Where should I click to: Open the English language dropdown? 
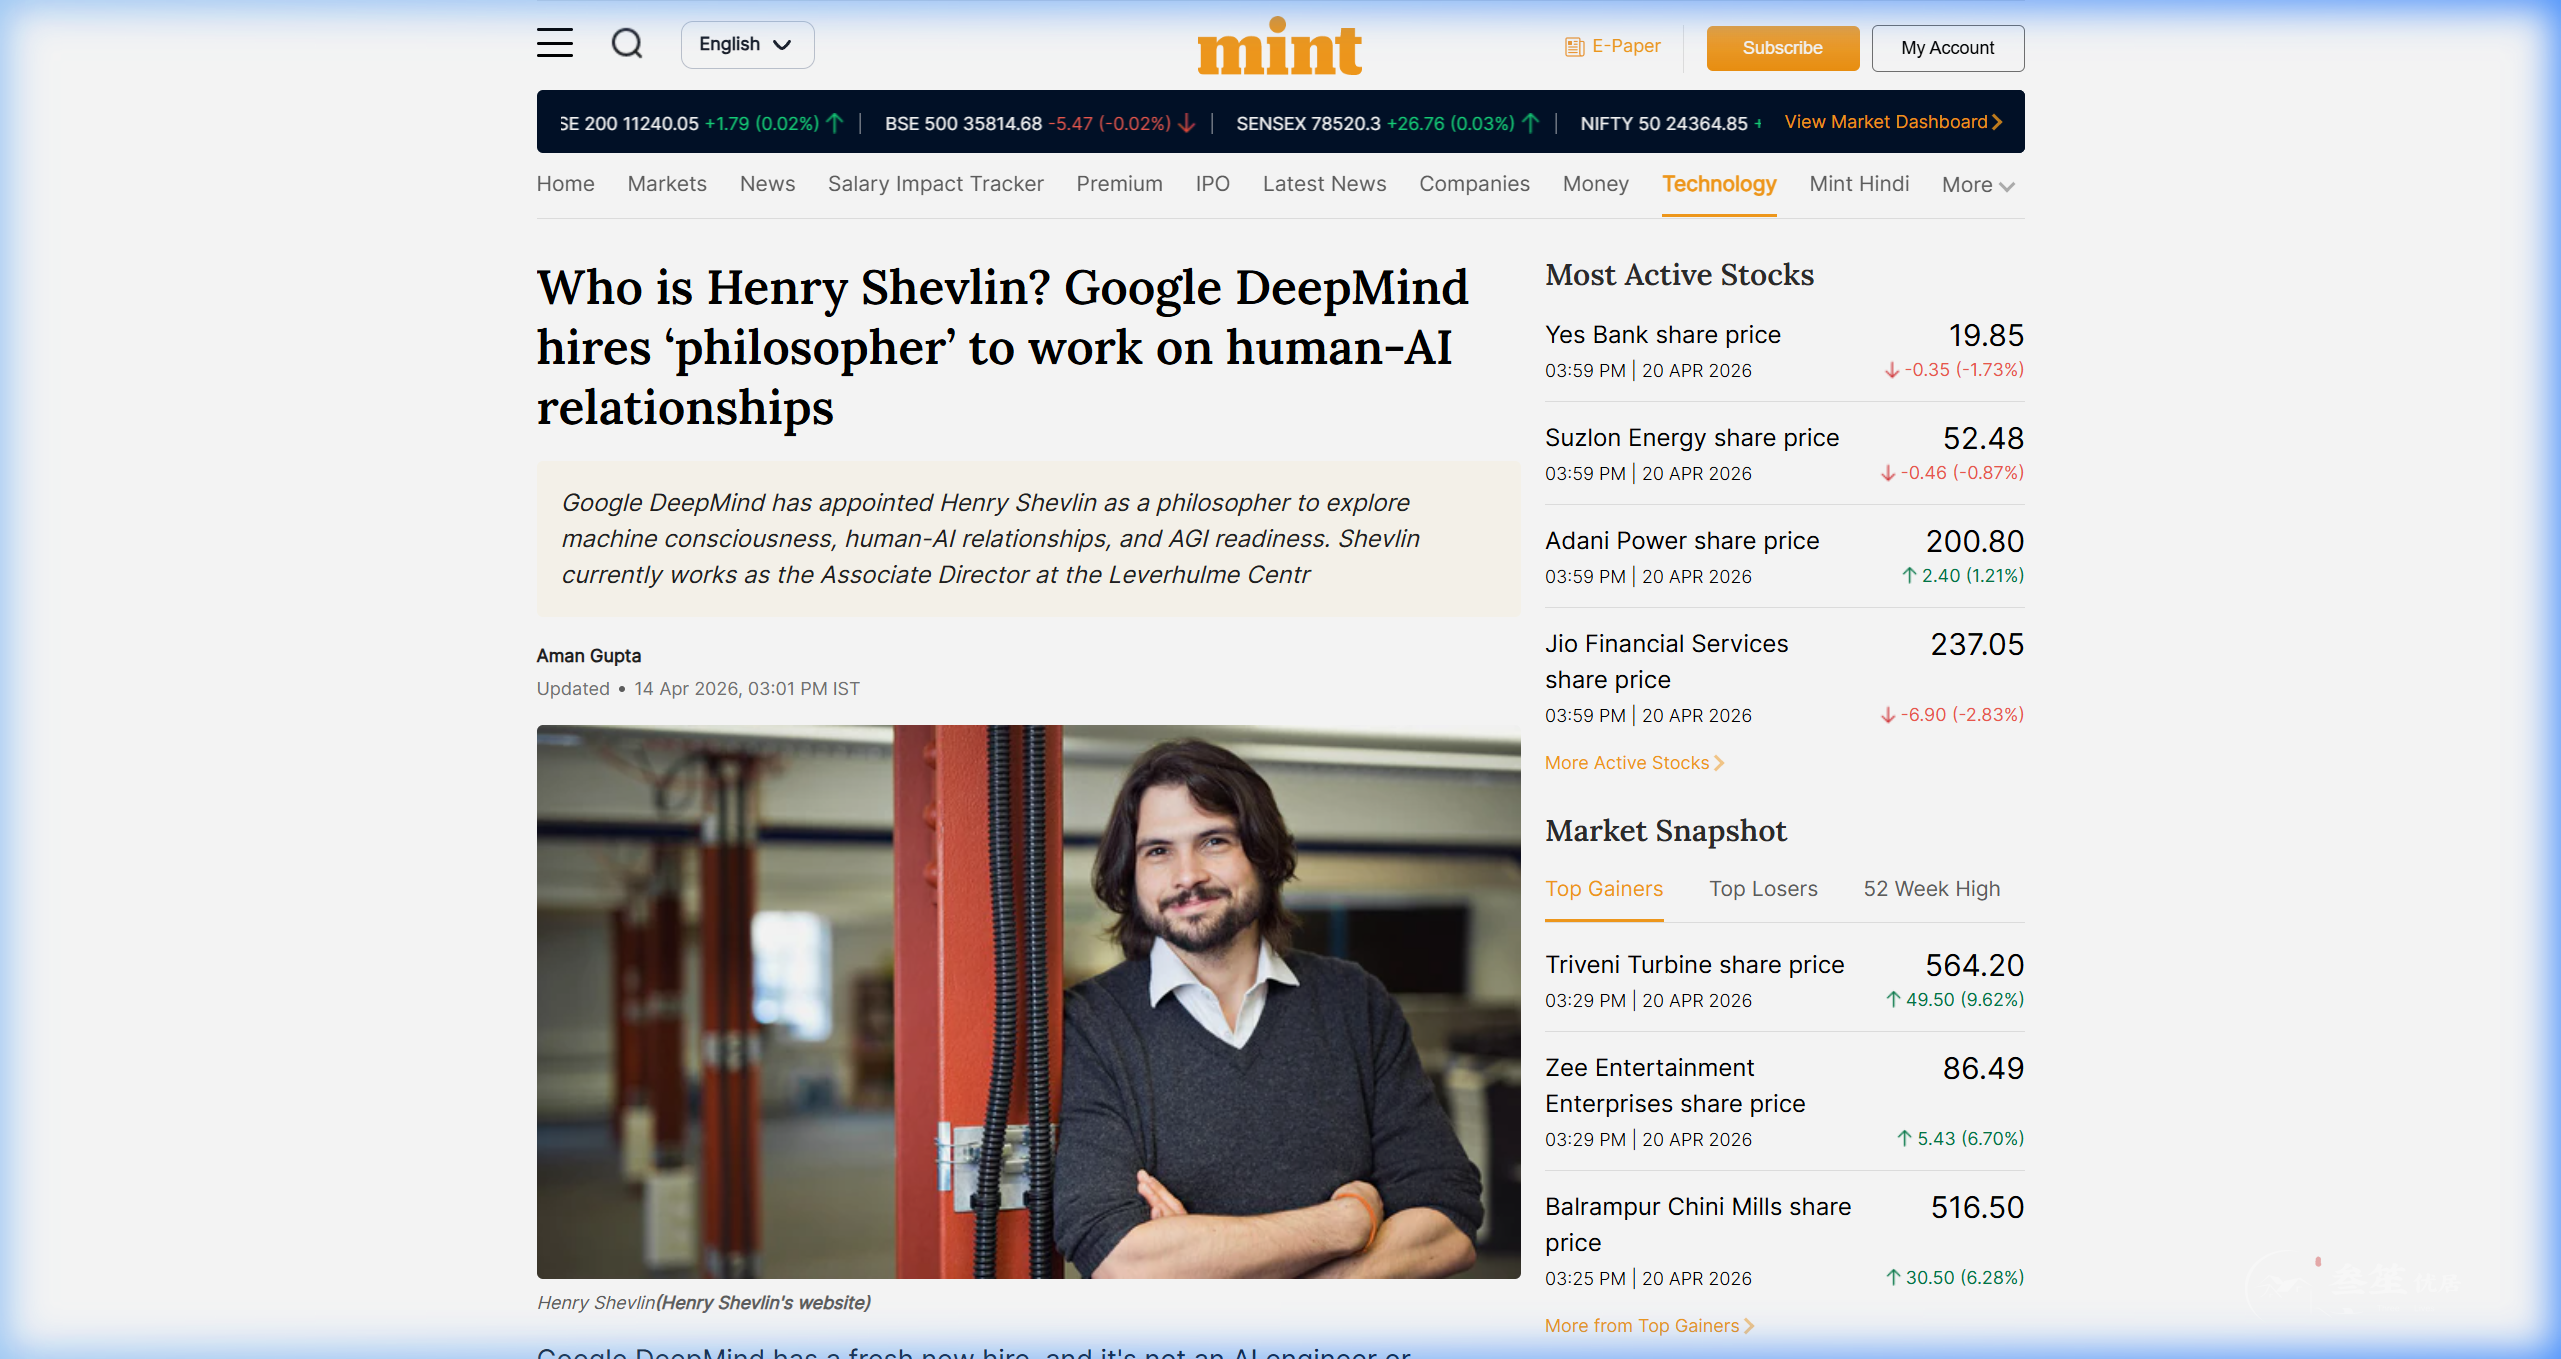tap(747, 45)
